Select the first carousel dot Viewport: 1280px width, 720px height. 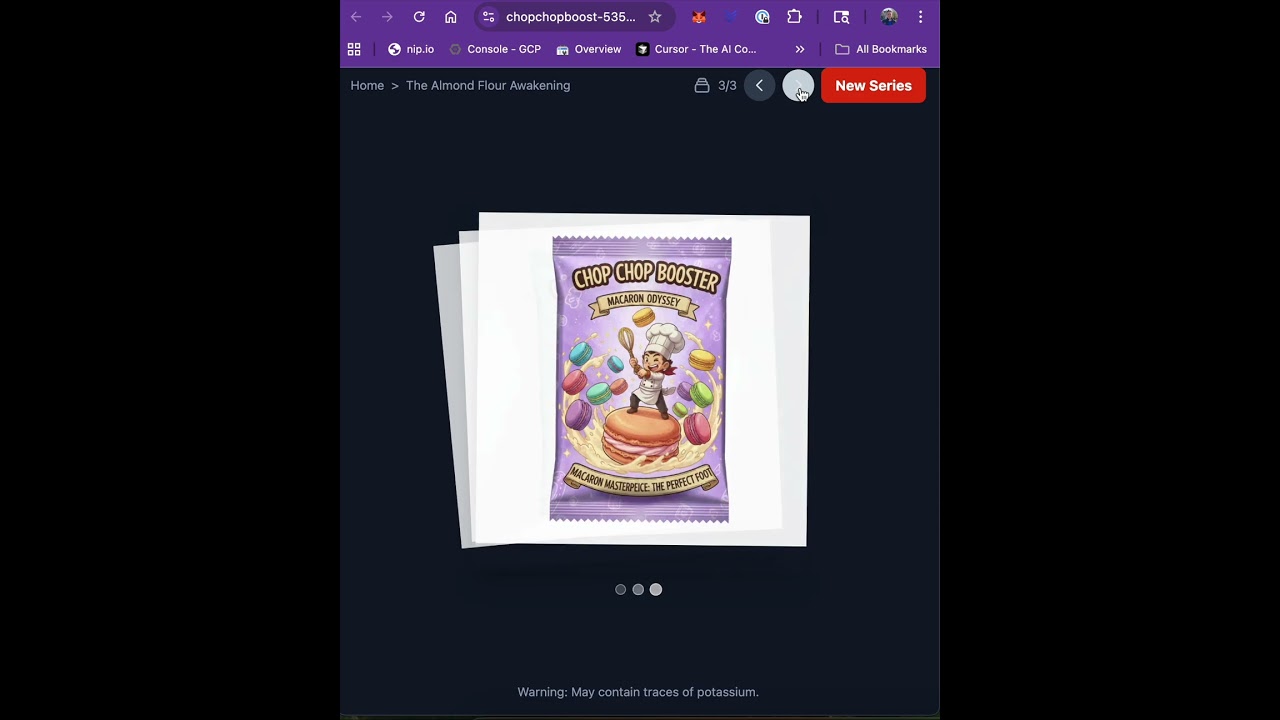pyautogui.click(x=621, y=590)
